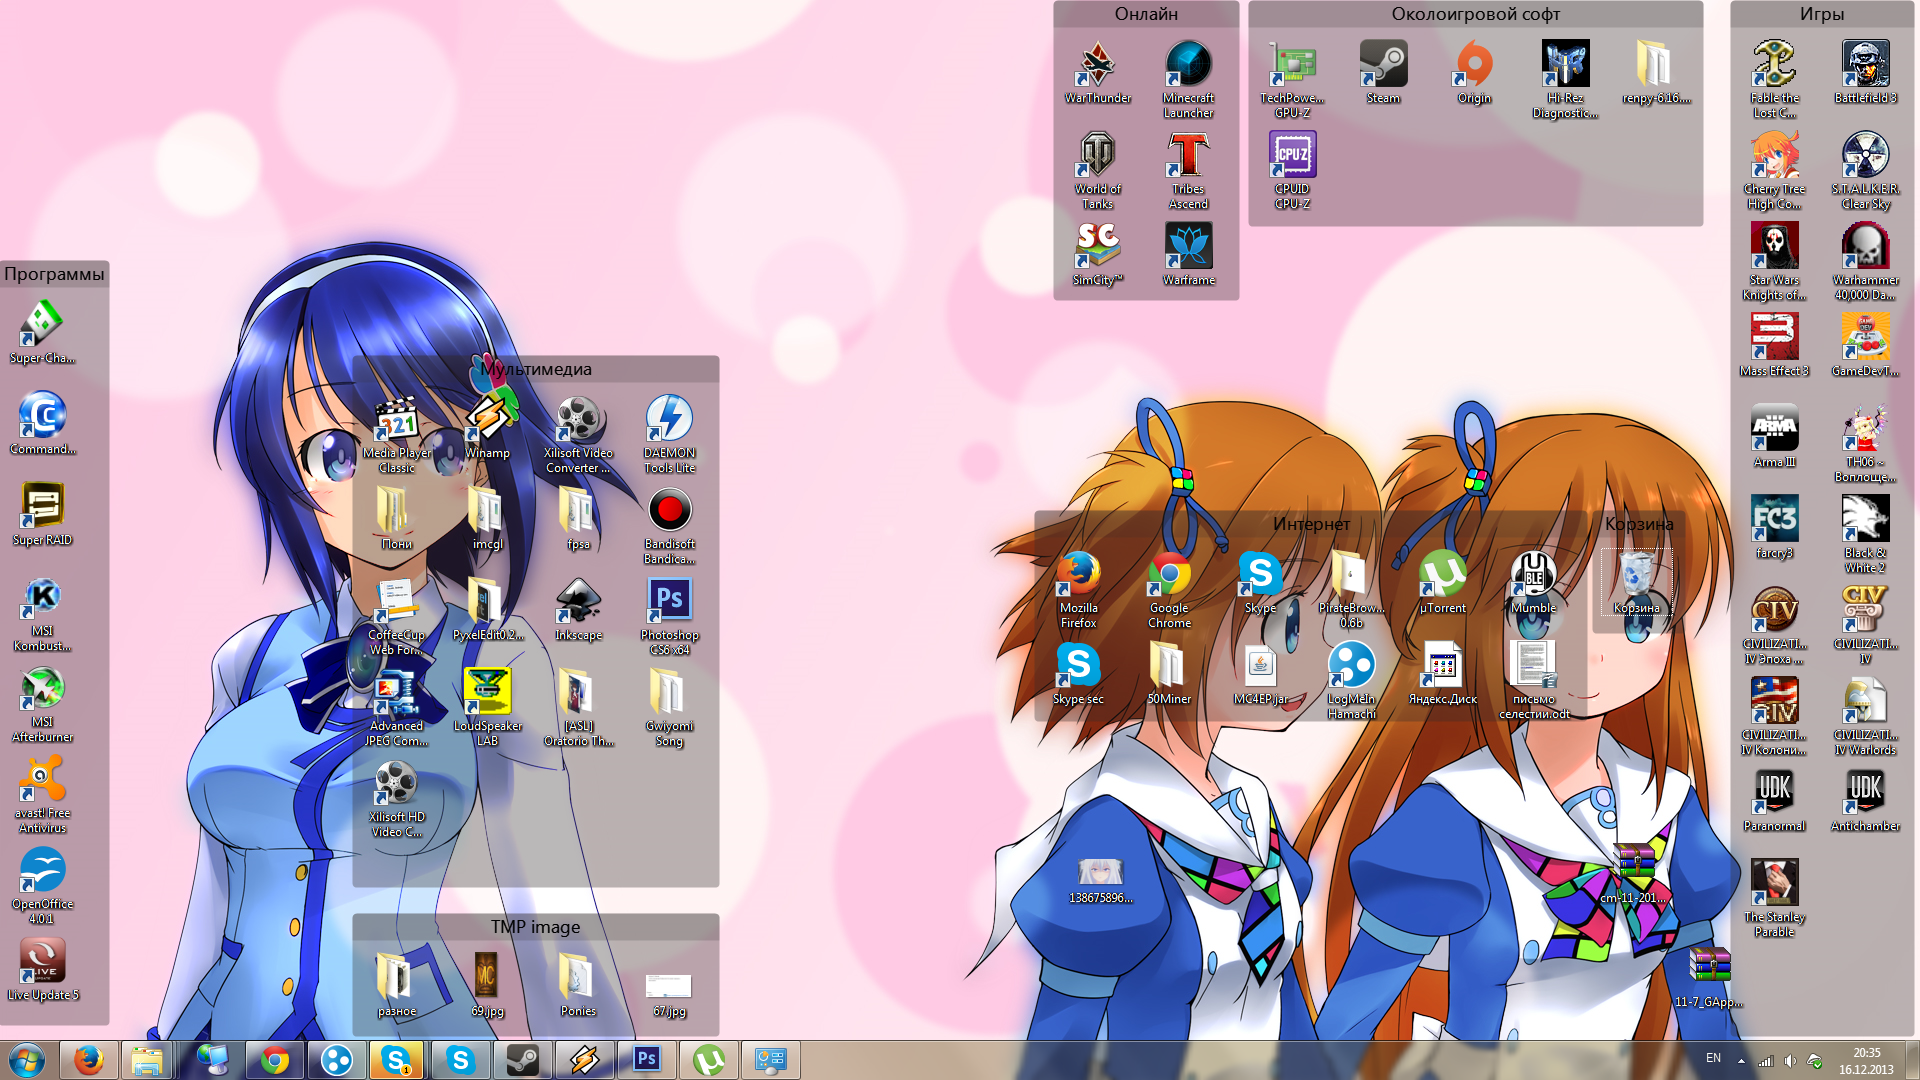
Task: Open µTorrent shortcut in Интернет group
Action: [1442, 575]
